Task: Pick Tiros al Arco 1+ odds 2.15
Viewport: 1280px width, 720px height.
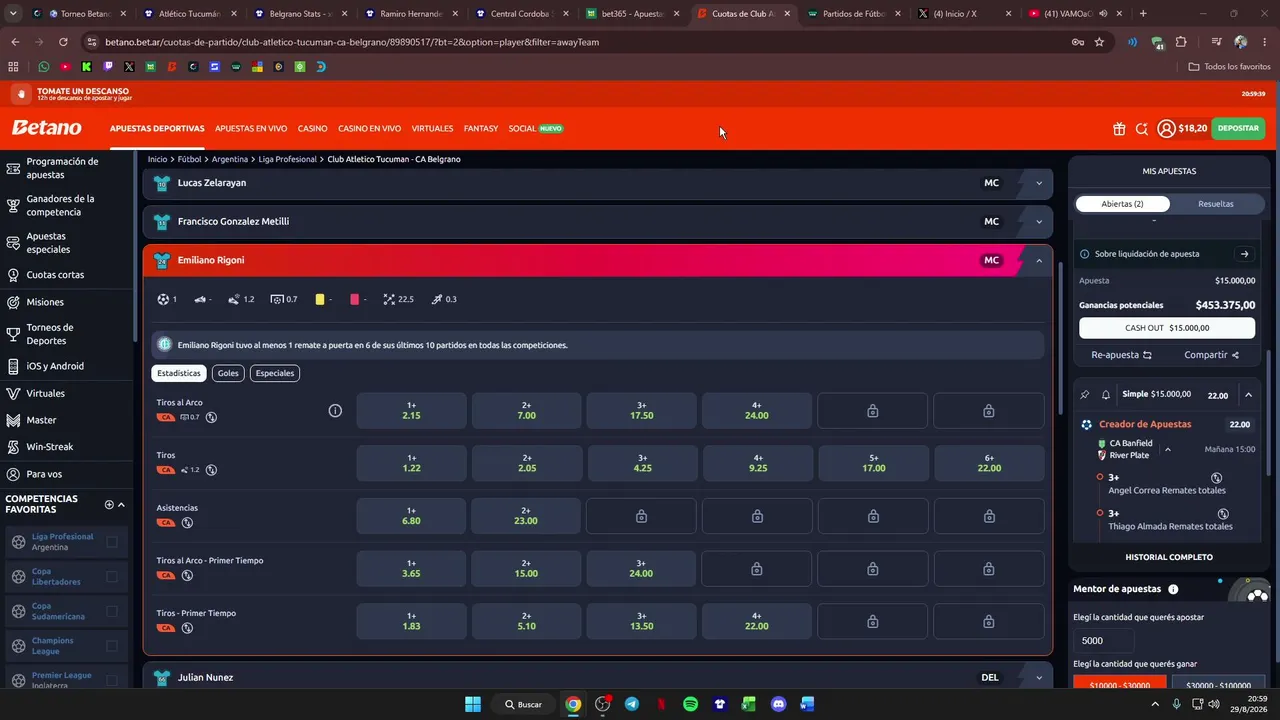Action: pyautogui.click(x=411, y=410)
